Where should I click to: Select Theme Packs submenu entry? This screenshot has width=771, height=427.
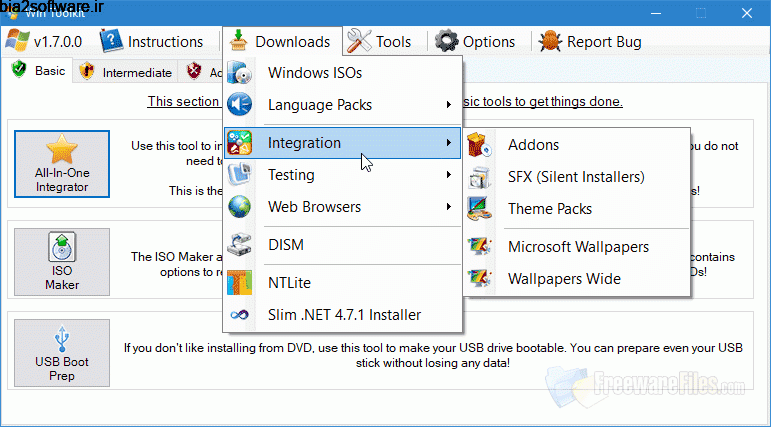576,209
